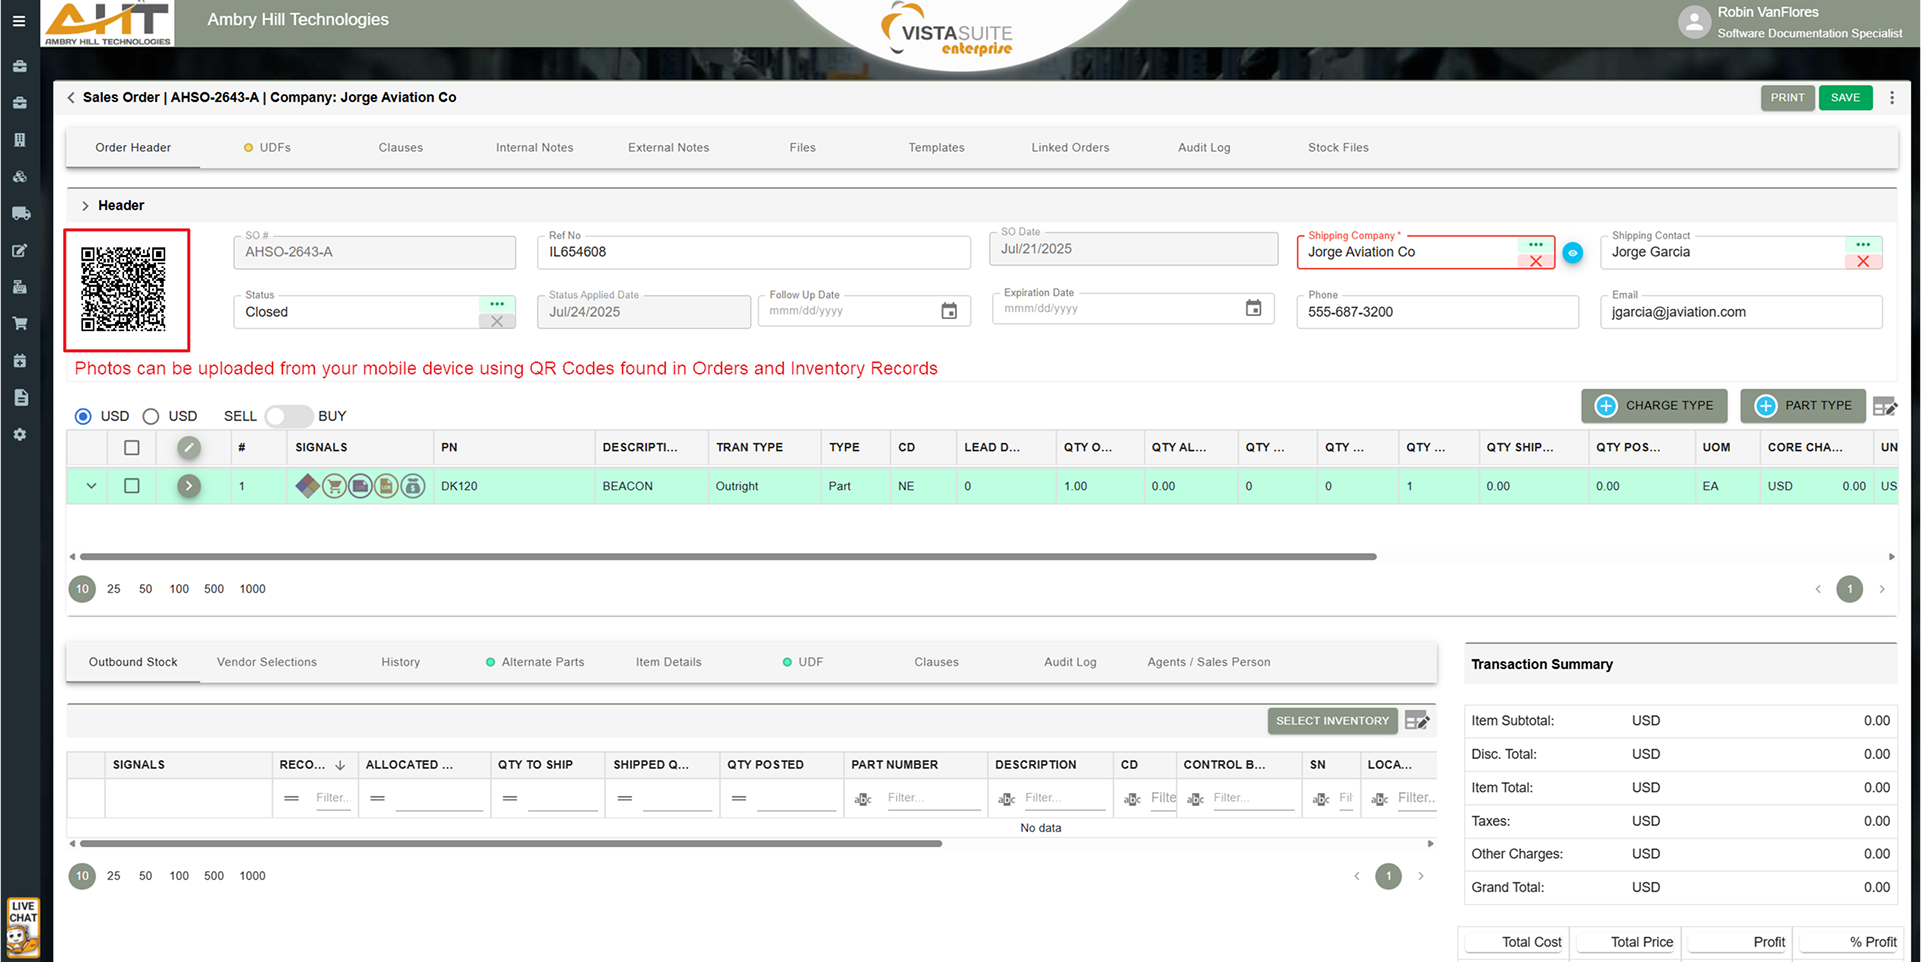This screenshot has width=1921, height=962.
Task: Clear Shipping Contact with red X
Action: click(1862, 262)
